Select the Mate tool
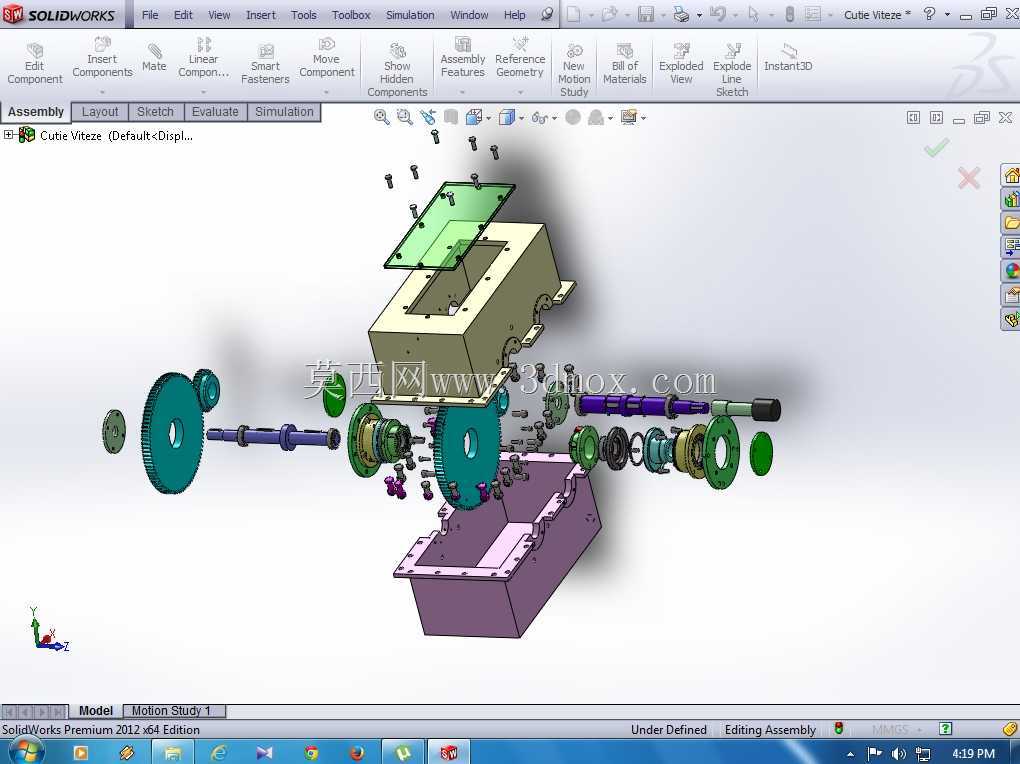 (x=154, y=57)
